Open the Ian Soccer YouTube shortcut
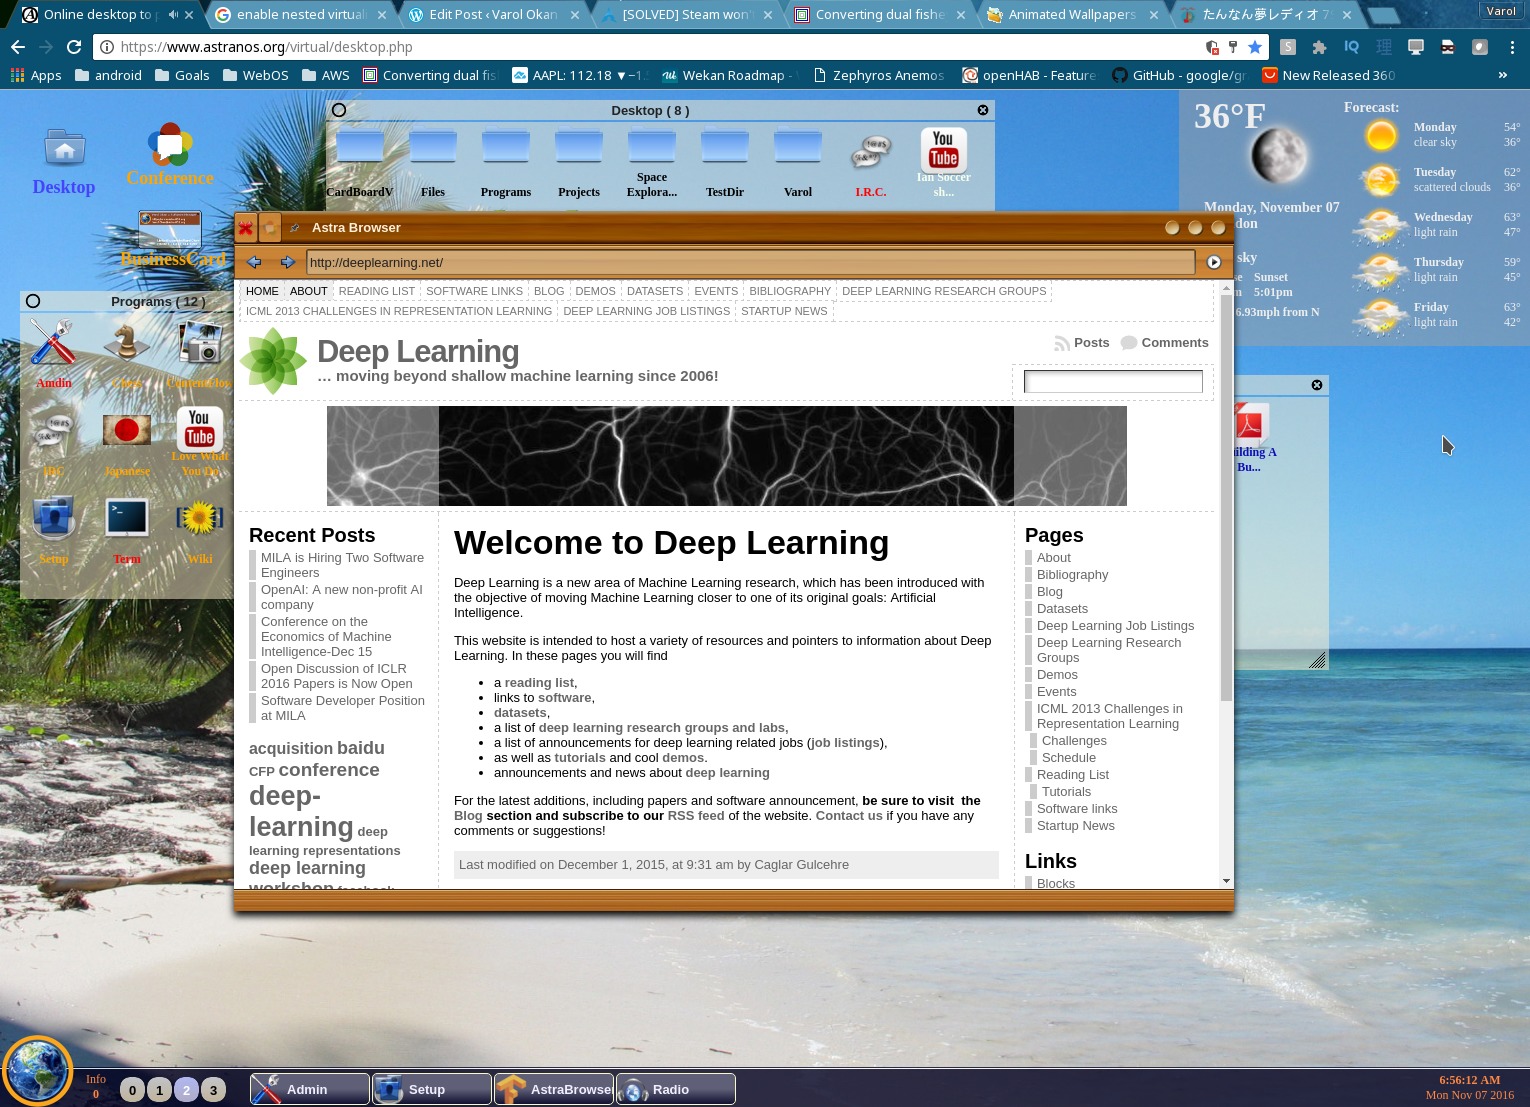1530x1107 pixels. [943, 150]
